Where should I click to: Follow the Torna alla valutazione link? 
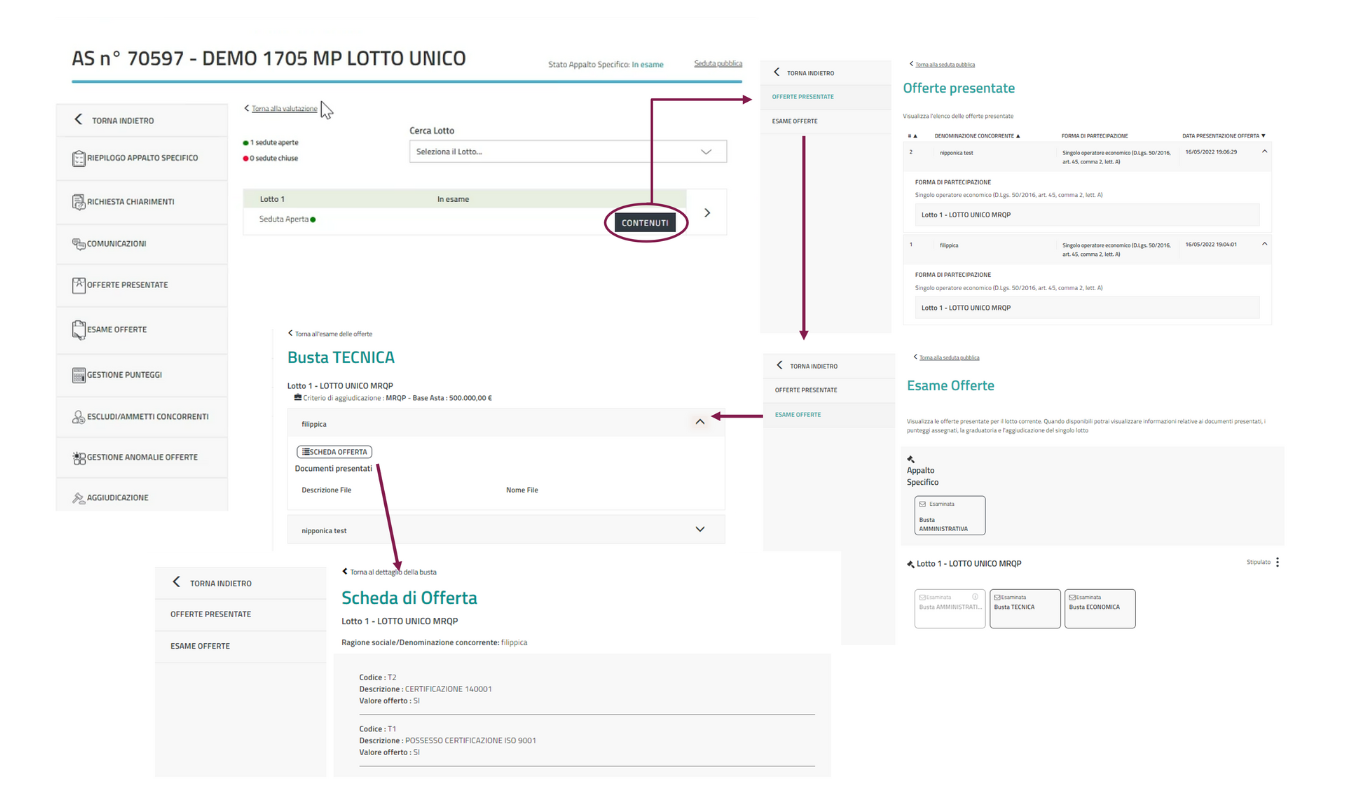(284, 109)
